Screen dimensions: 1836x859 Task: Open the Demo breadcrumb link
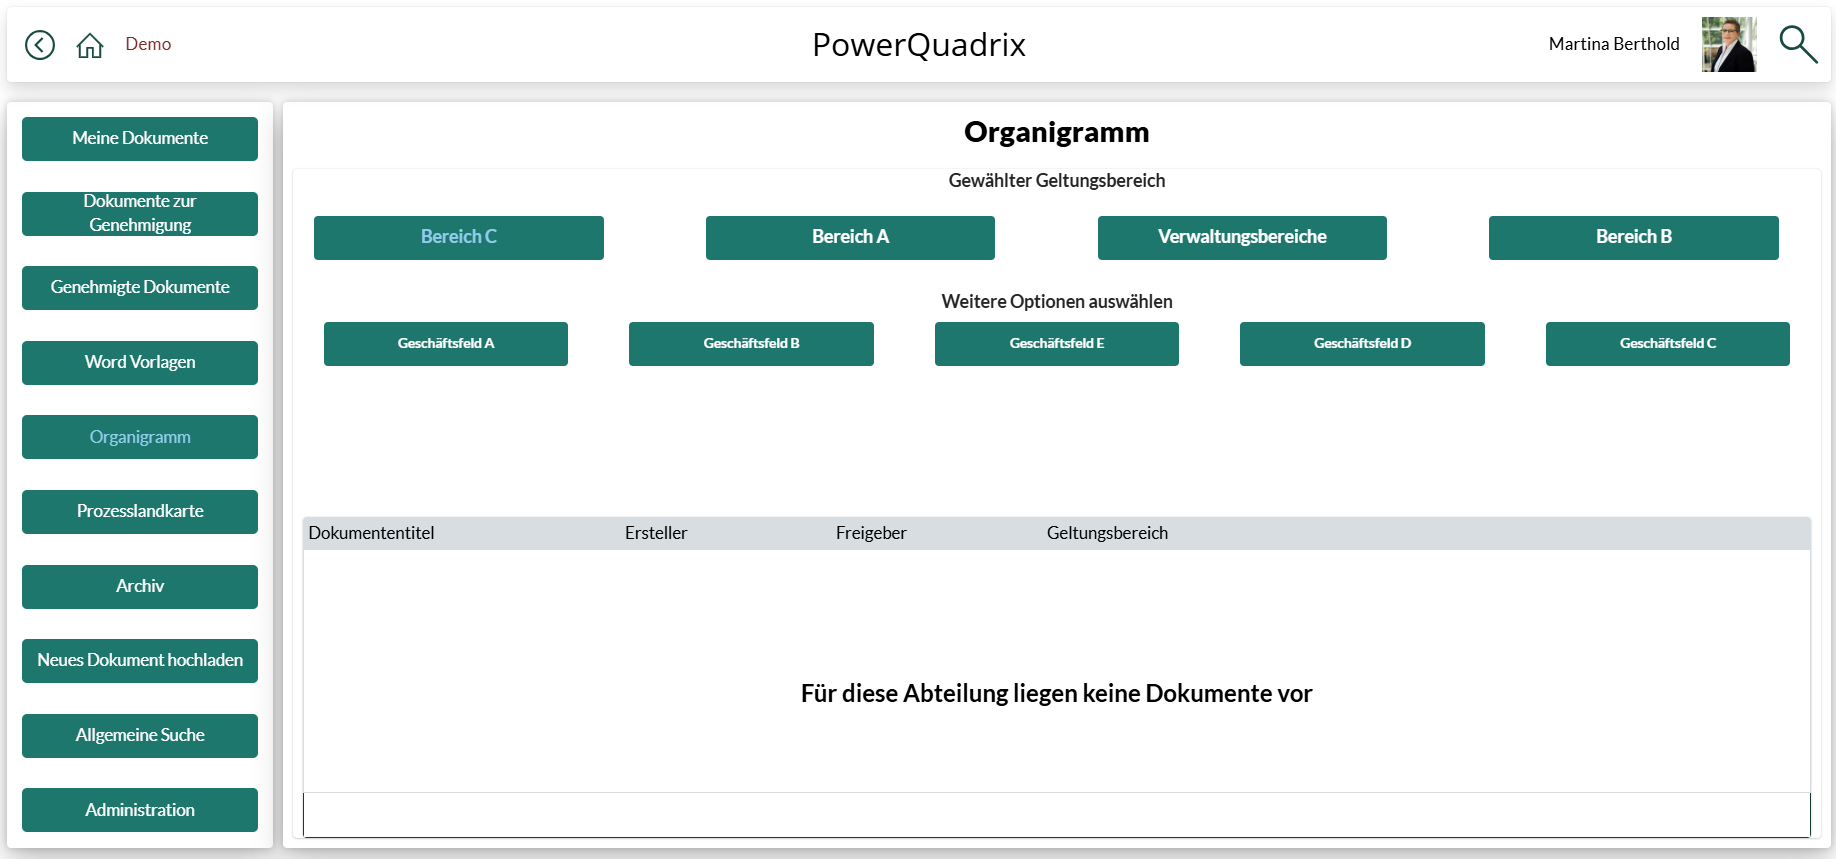pyautogui.click(x=148, y=44)
